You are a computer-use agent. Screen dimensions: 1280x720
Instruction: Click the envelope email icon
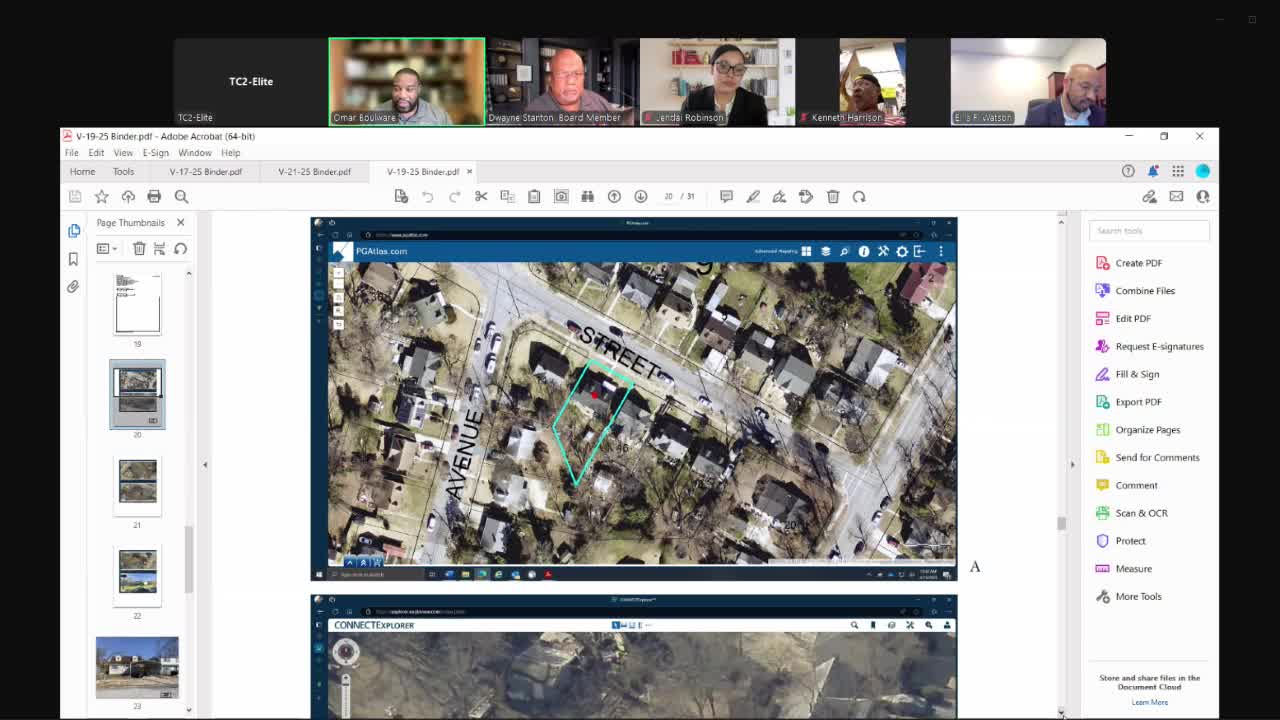pos(1176,197)
